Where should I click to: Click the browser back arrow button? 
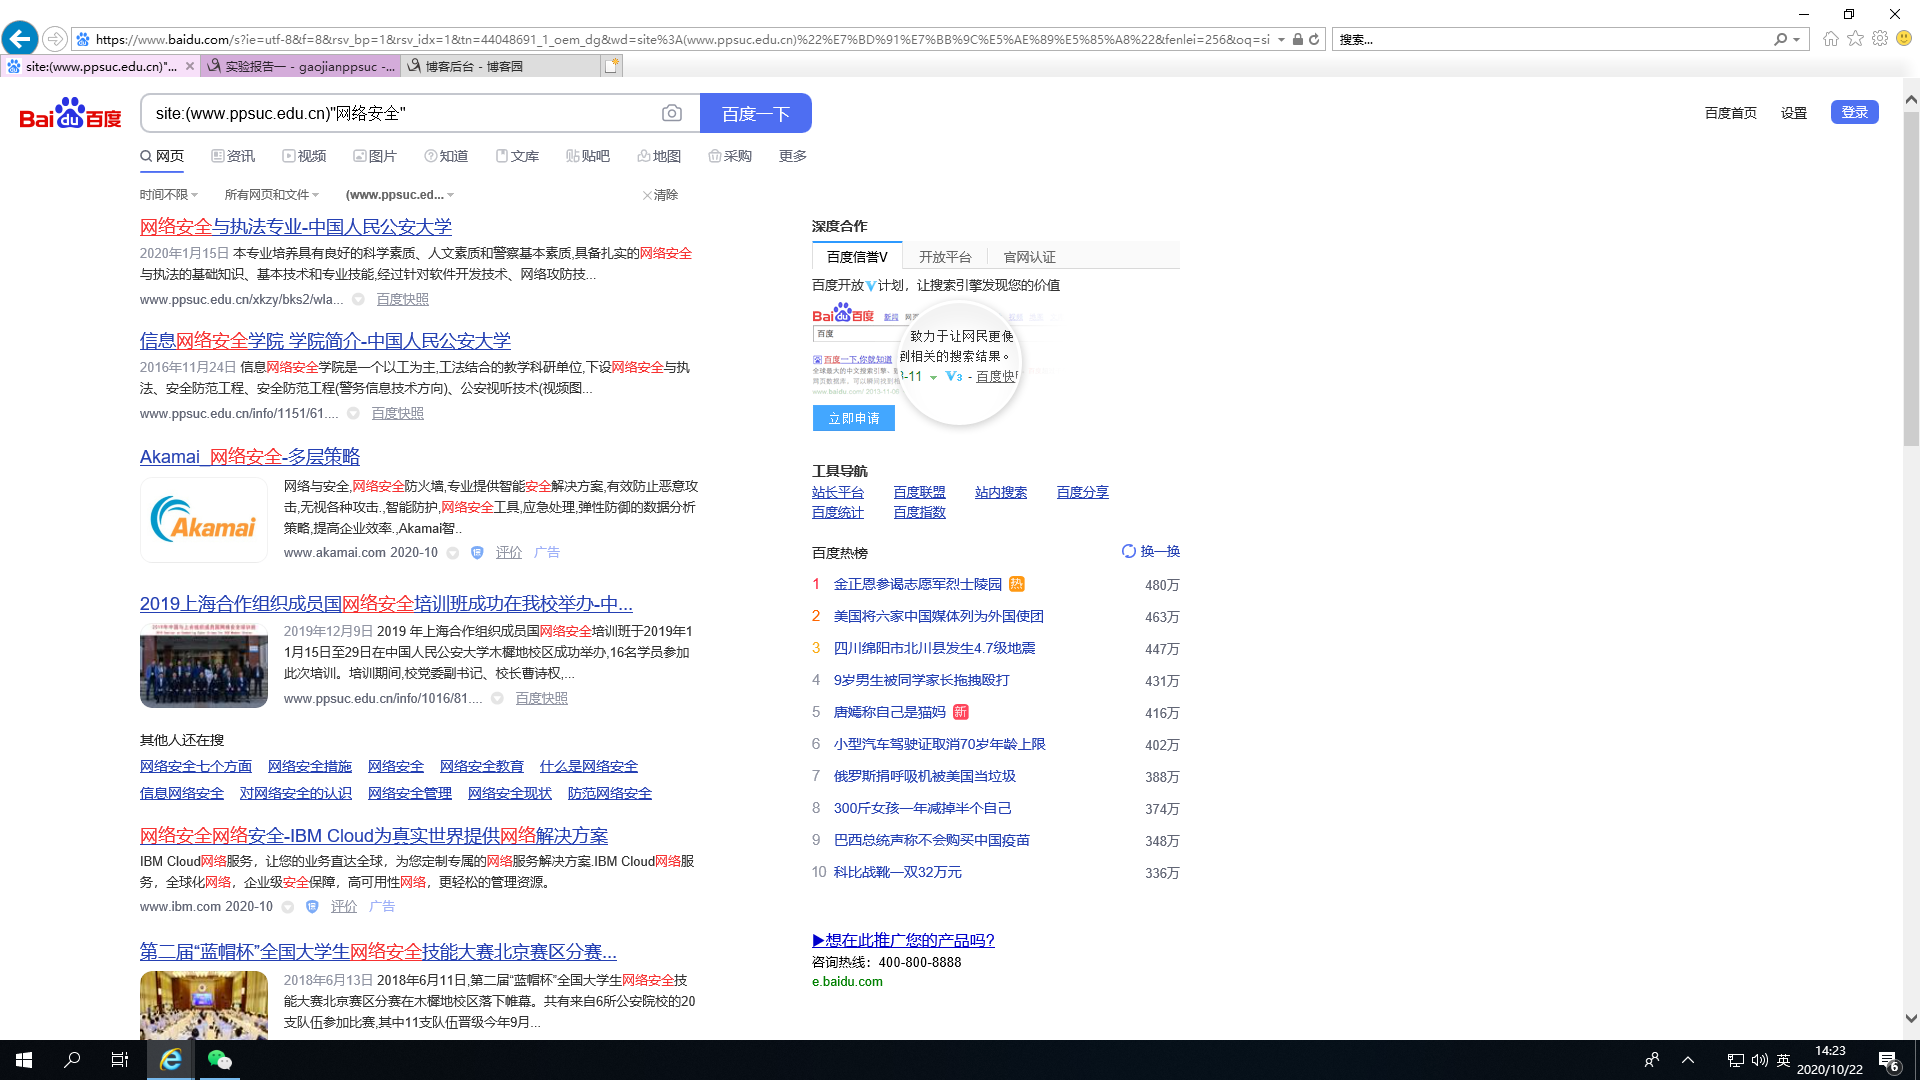tap(20, 39)
